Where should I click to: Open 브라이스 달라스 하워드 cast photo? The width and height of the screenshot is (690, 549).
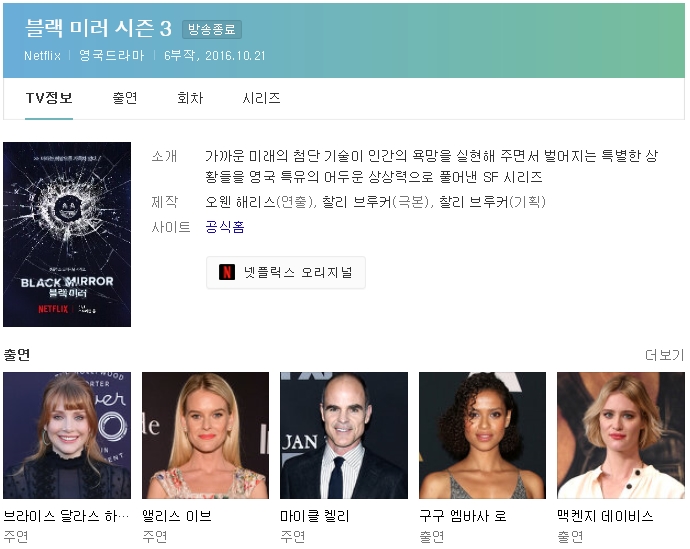67,435
